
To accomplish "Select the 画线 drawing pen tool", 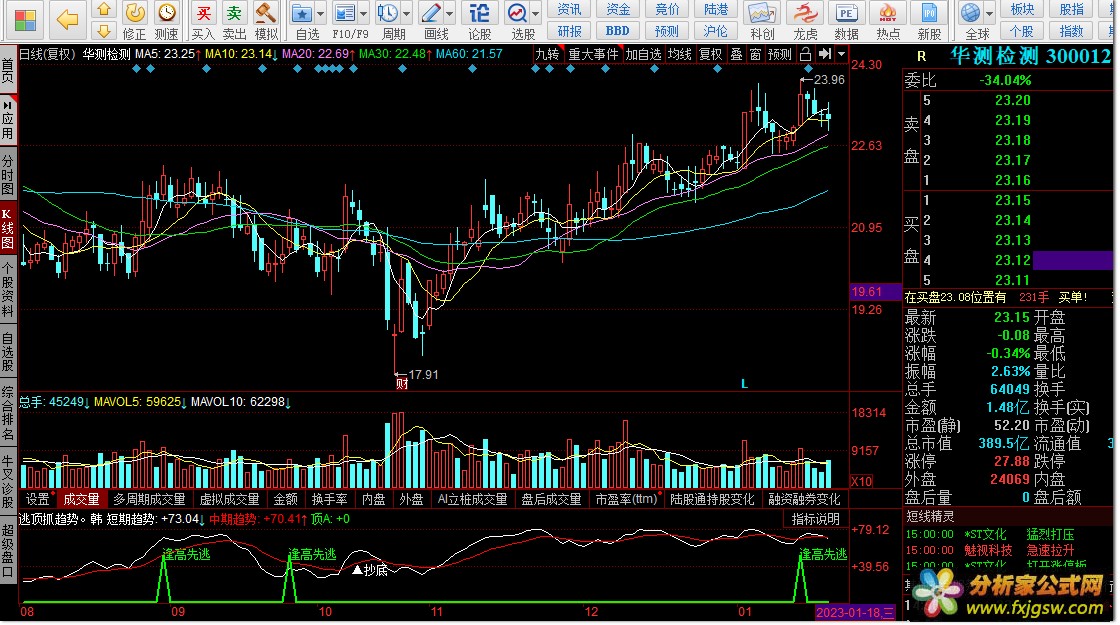I will tap(431, 13).
